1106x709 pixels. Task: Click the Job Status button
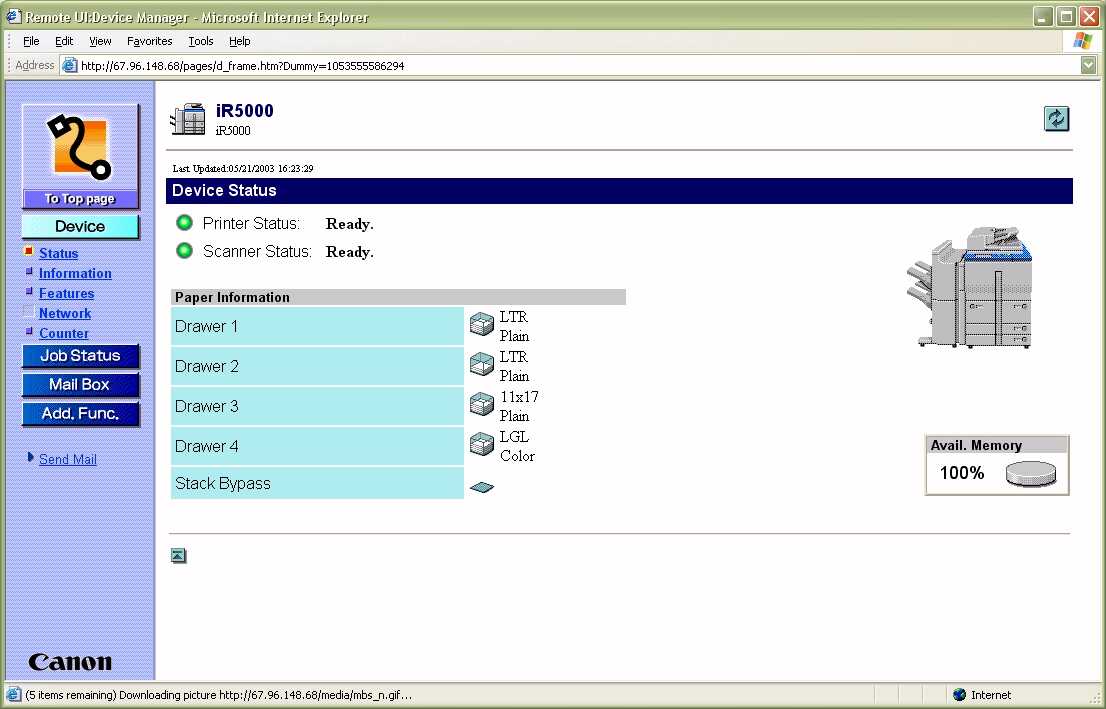point(80,356)
